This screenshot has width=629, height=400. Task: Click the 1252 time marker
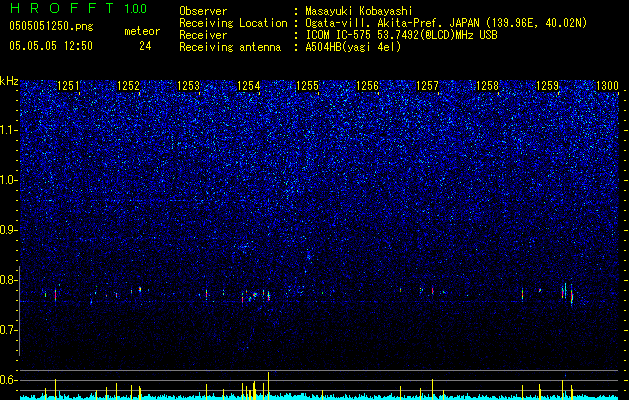(128, 86)
